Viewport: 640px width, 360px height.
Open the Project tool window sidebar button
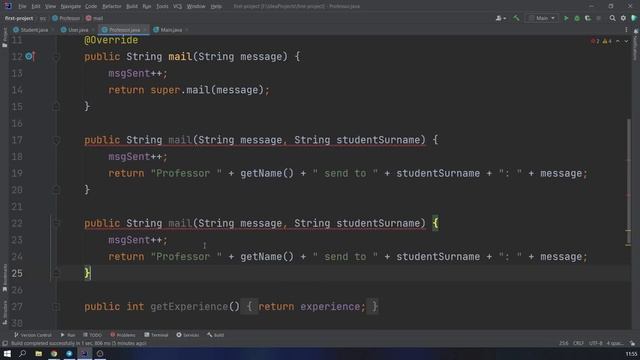(4, 38)
